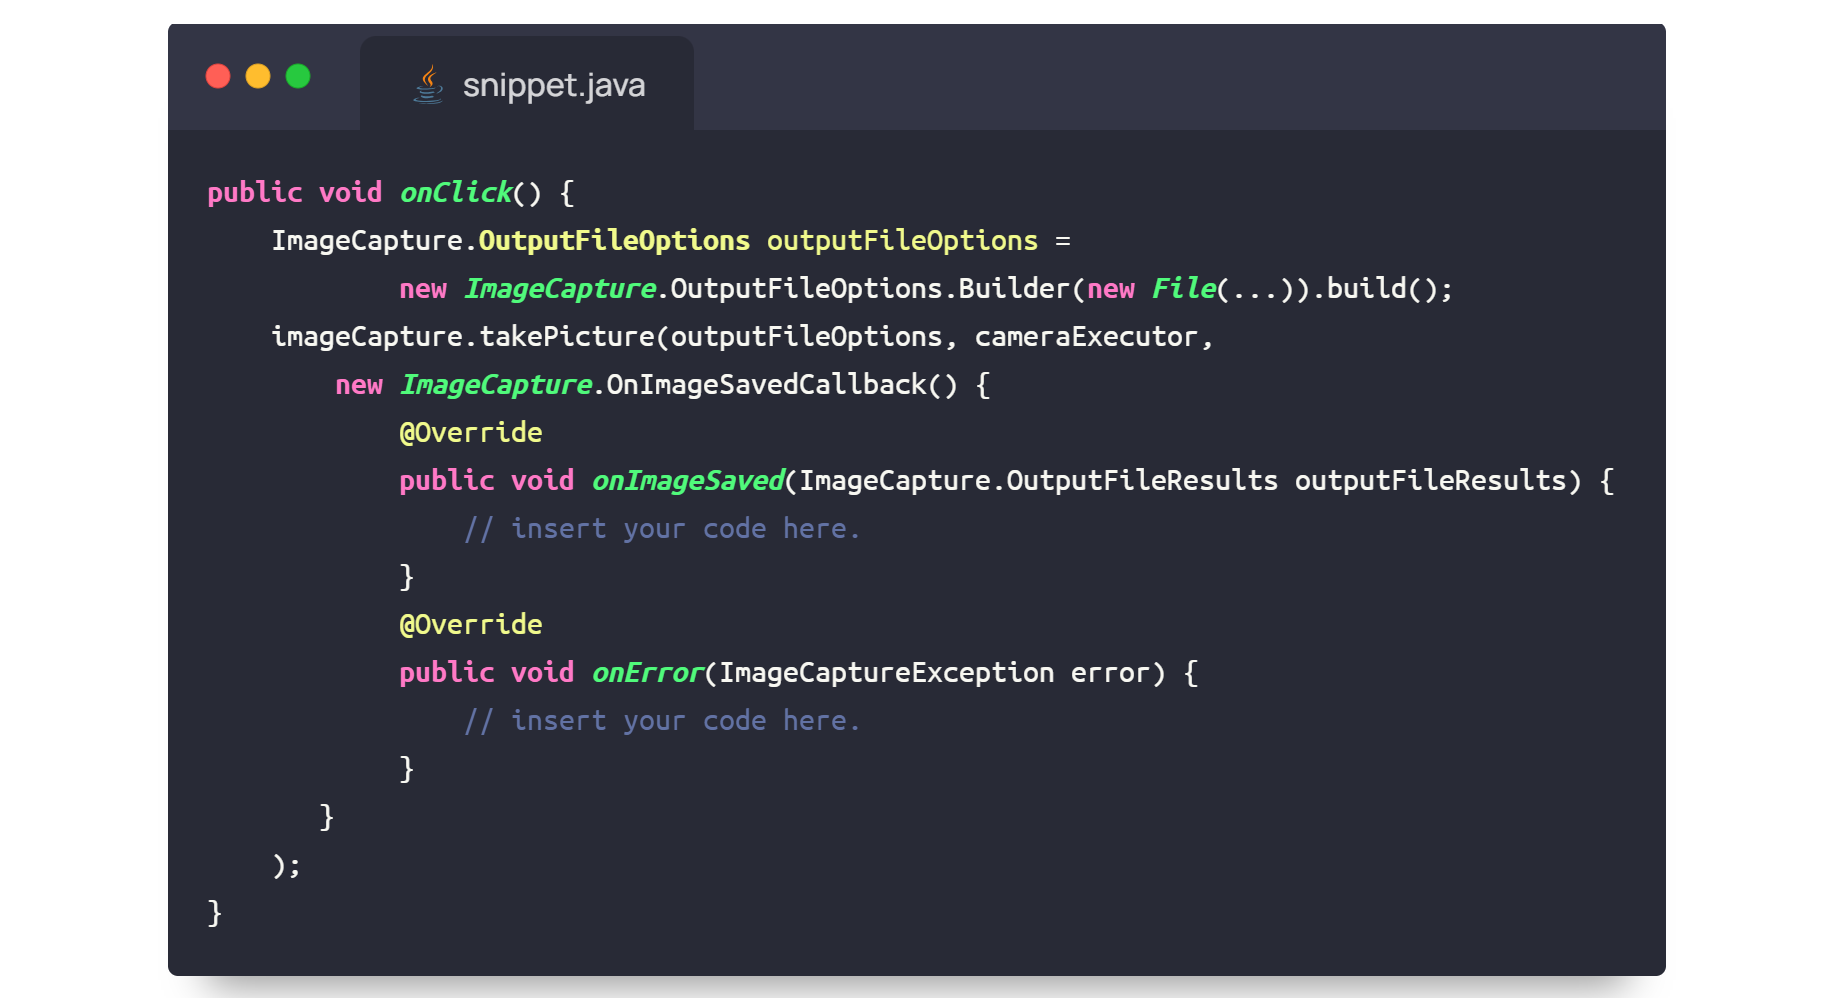The width and height of the screenshot is (1832, 998).
Task: Click the Java logo icon on the tab
Action: pos(428,85)
